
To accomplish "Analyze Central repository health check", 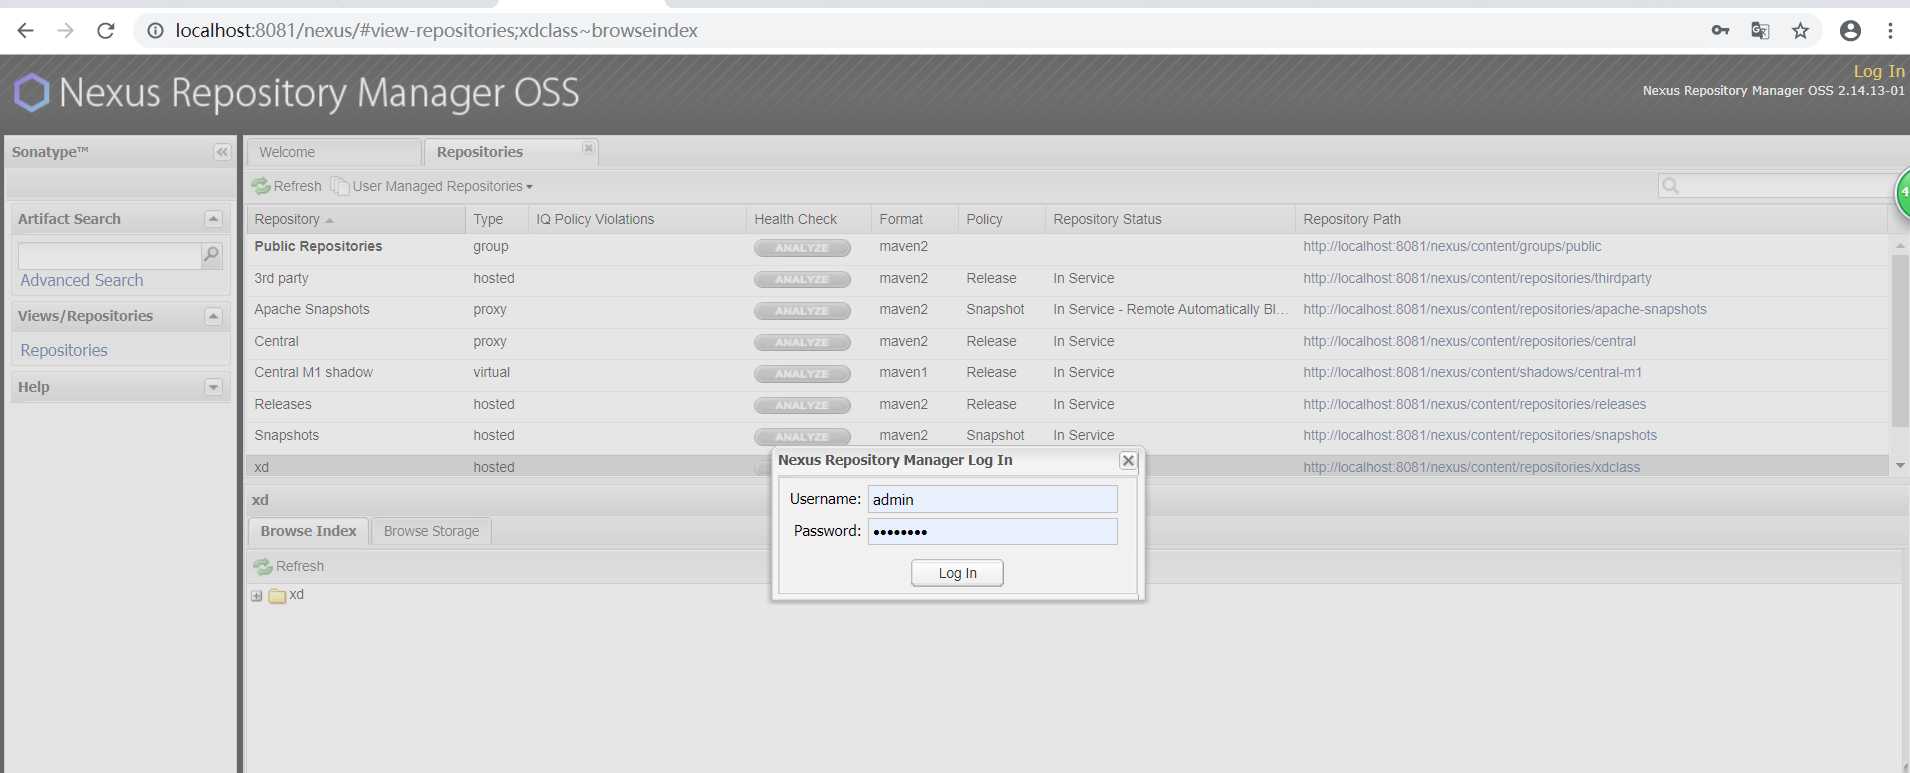I will point(802,343).
